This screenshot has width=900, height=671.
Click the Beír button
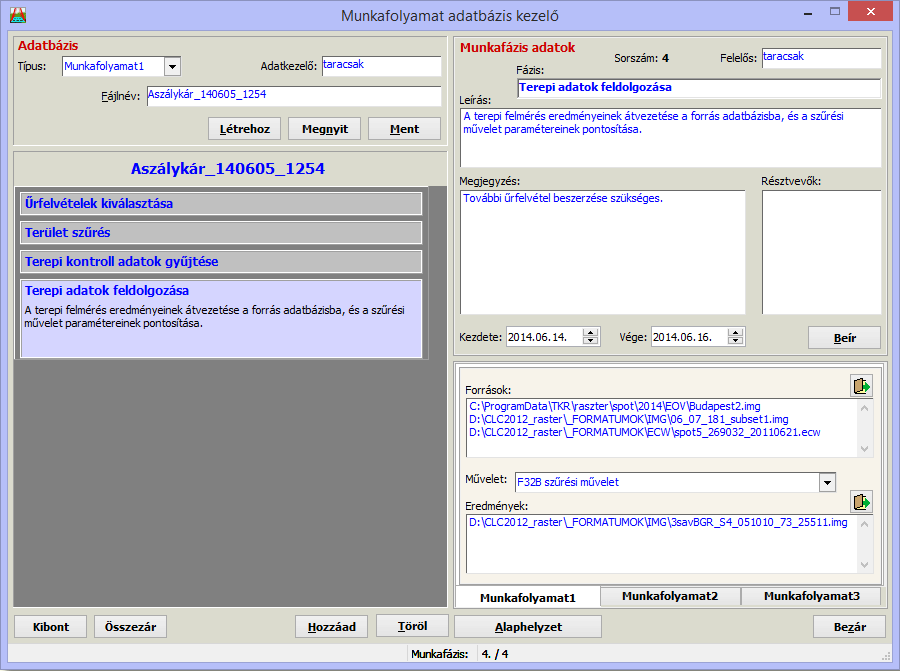(844, 338)
